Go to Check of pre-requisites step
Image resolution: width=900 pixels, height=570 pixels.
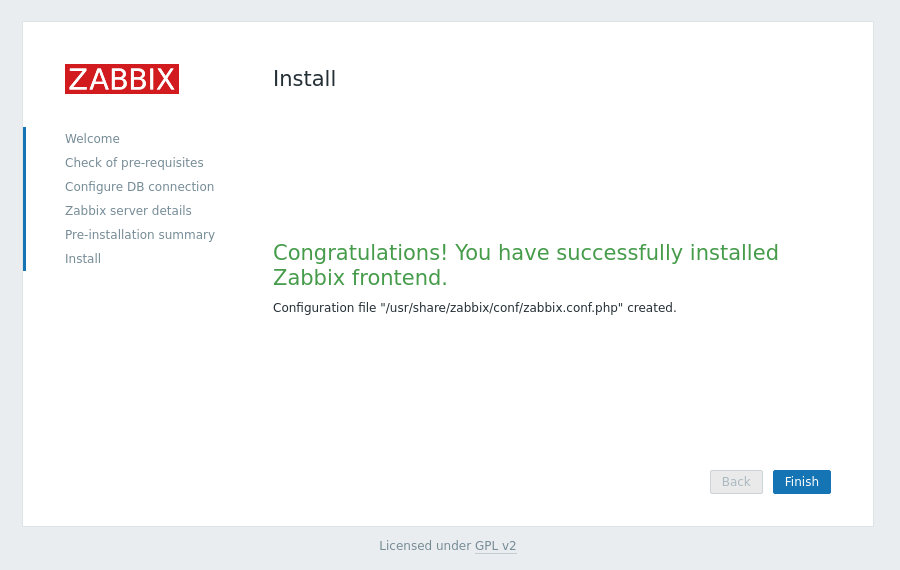(134, 162)
